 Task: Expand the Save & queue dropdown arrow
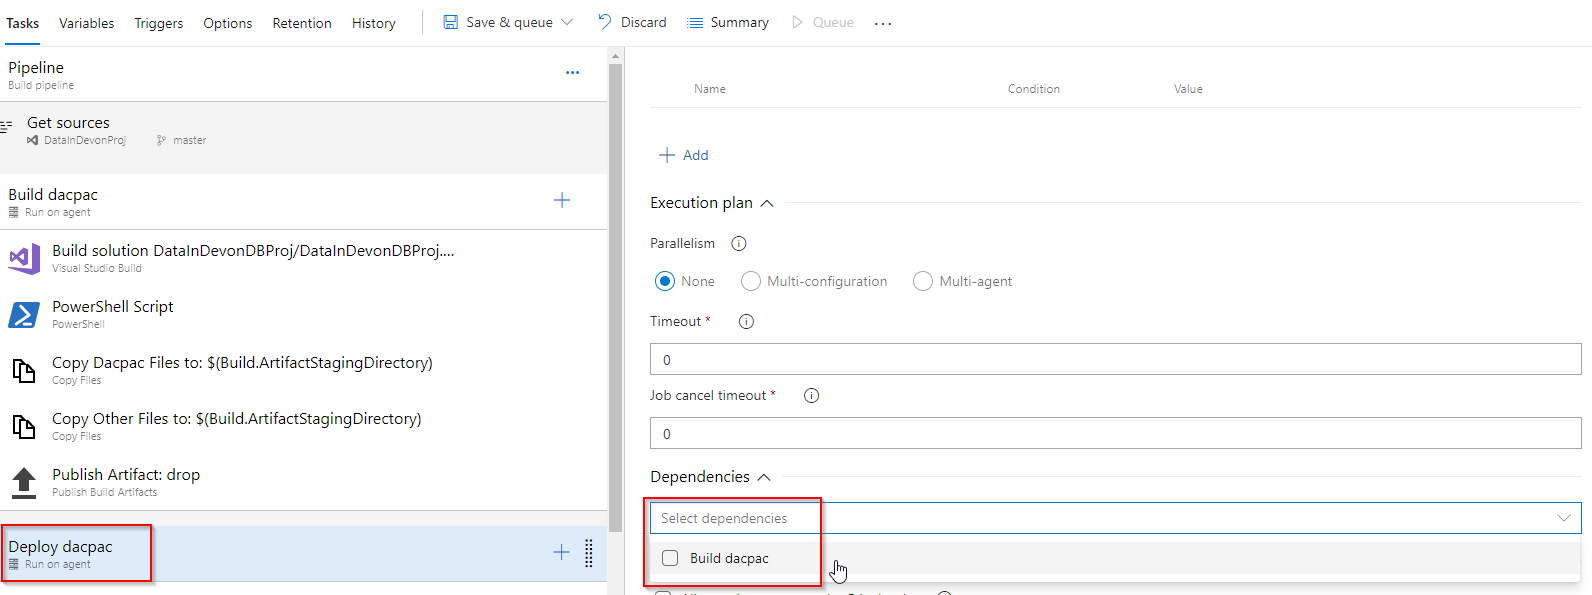pyautogui.click(x=567, y=23)
